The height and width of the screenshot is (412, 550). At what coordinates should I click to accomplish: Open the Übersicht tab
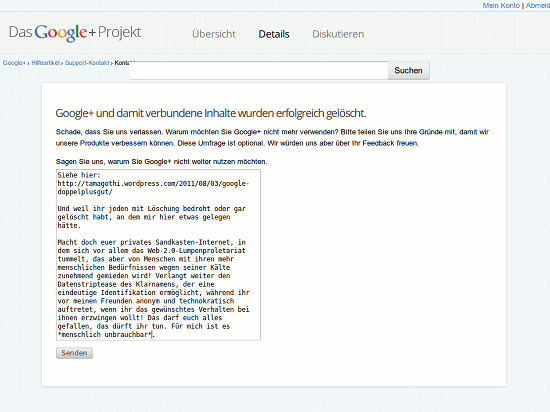214,34
